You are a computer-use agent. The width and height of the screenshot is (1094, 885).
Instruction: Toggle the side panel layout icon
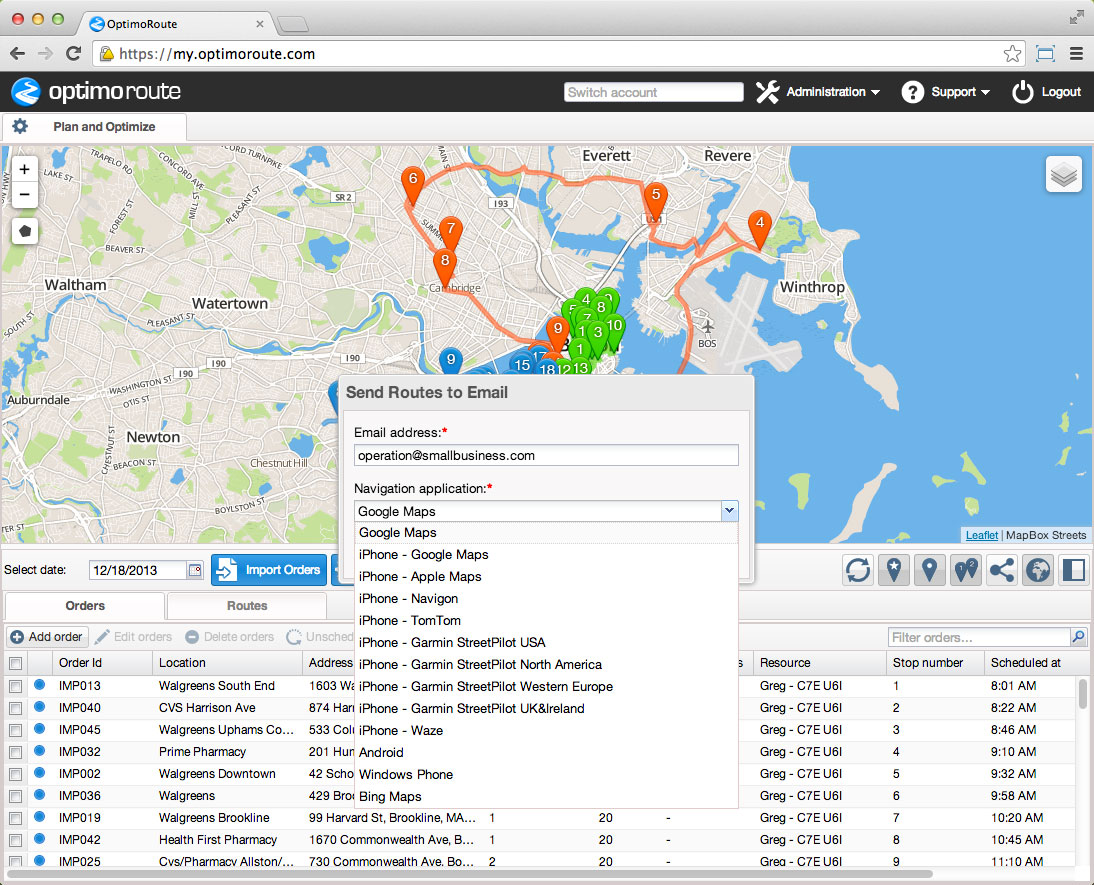(1074, 570)
